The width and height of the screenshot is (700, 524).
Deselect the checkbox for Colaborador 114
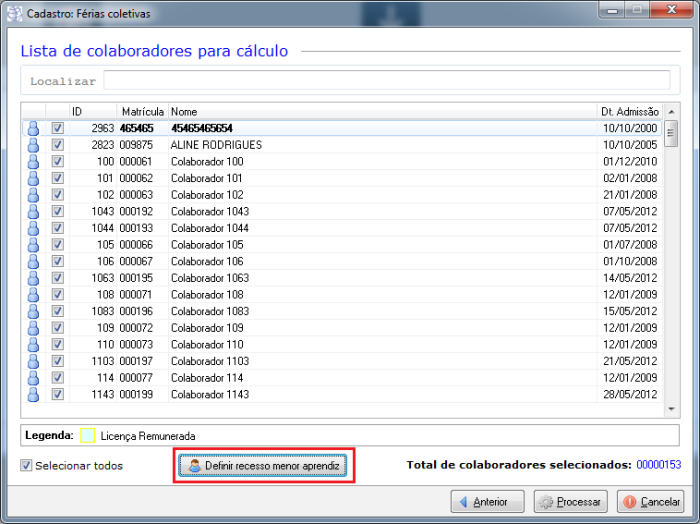pos(57,378)
